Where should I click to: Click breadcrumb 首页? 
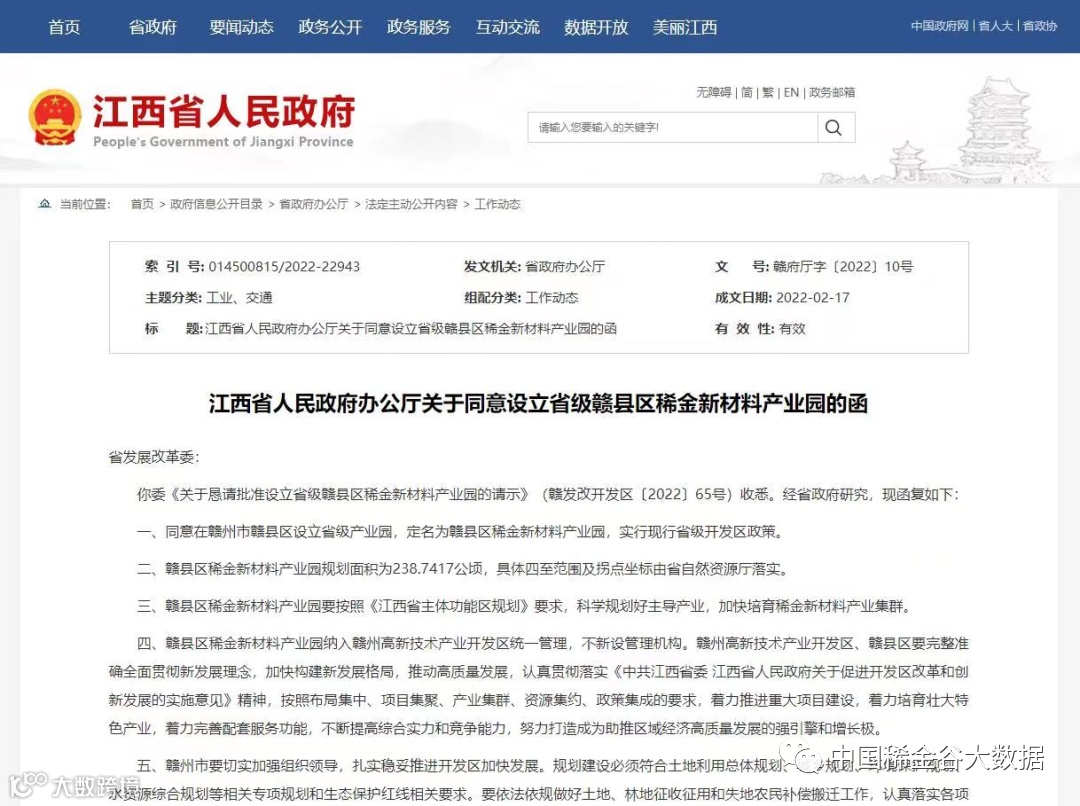(143, 204)
